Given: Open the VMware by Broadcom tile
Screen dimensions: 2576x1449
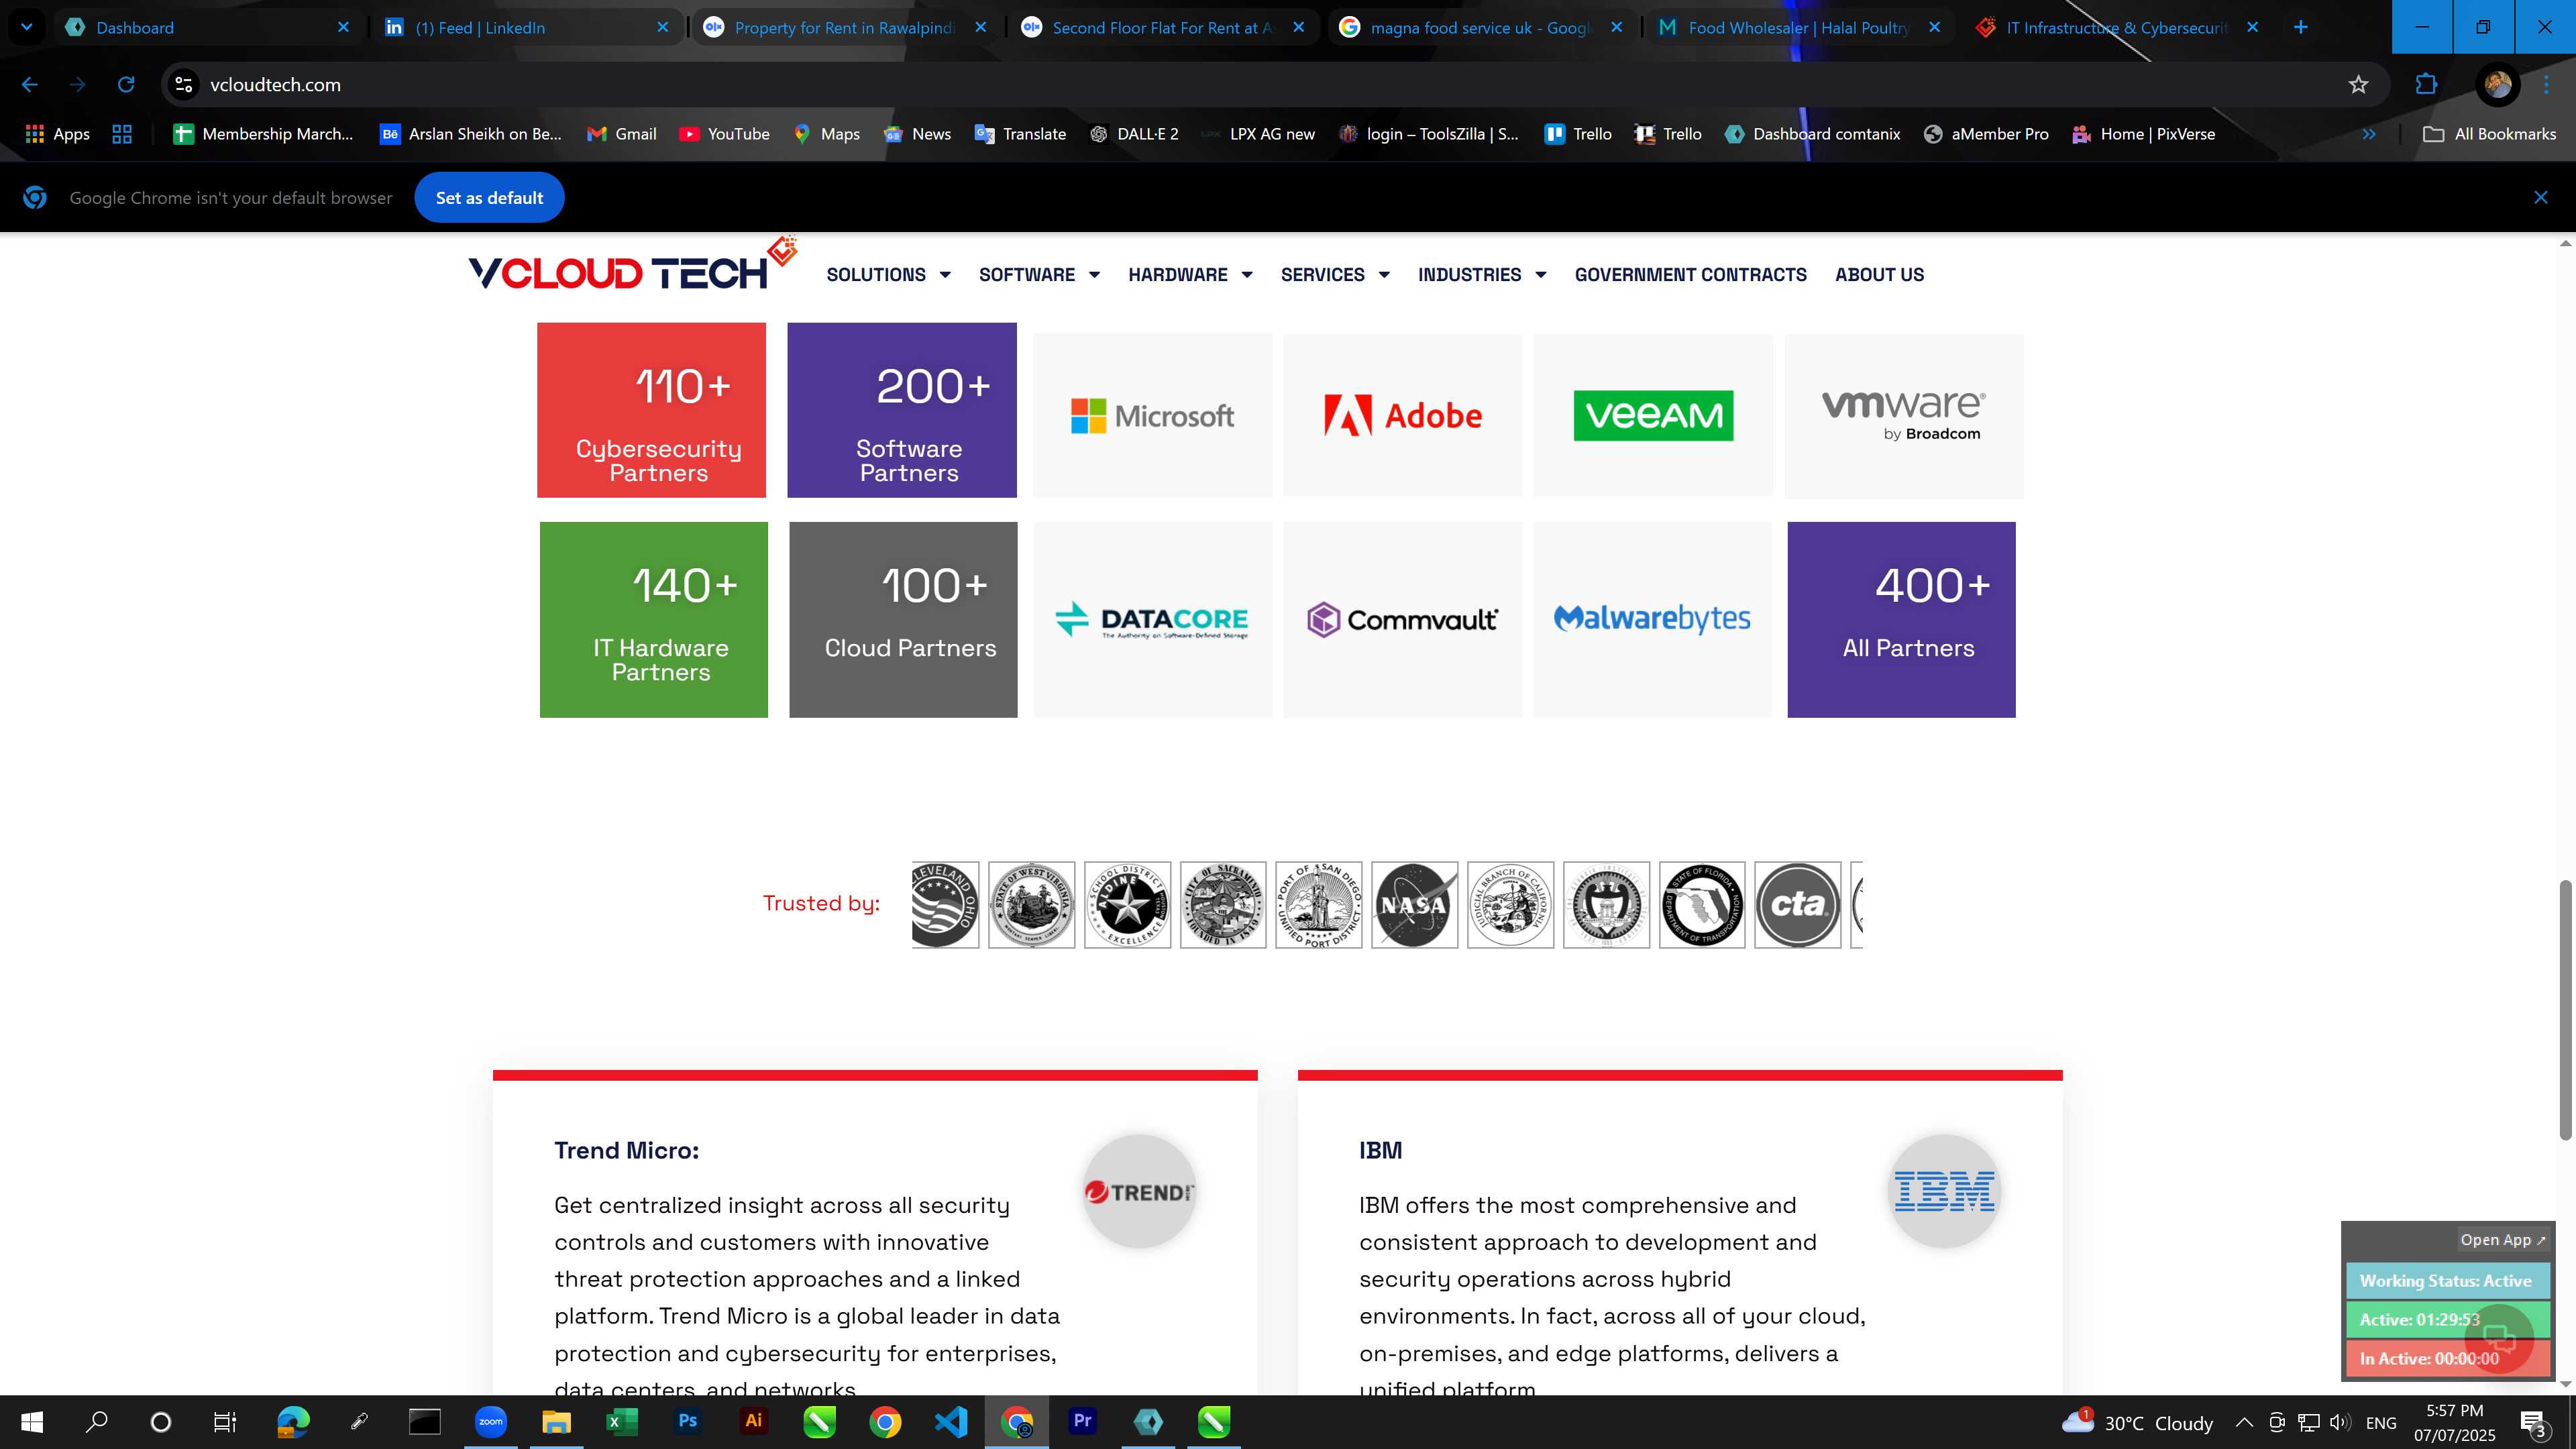Looking at the screenshot, I should [x=1903, y=416].
